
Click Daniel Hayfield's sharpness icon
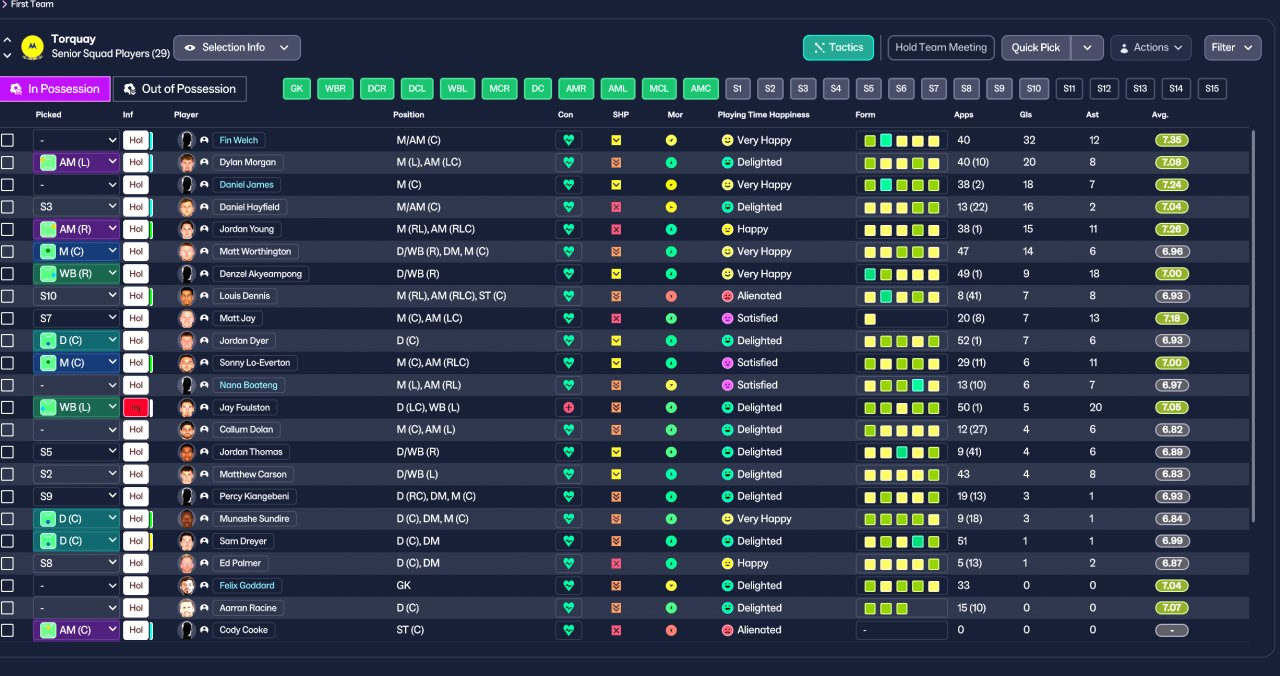[616, 207]
